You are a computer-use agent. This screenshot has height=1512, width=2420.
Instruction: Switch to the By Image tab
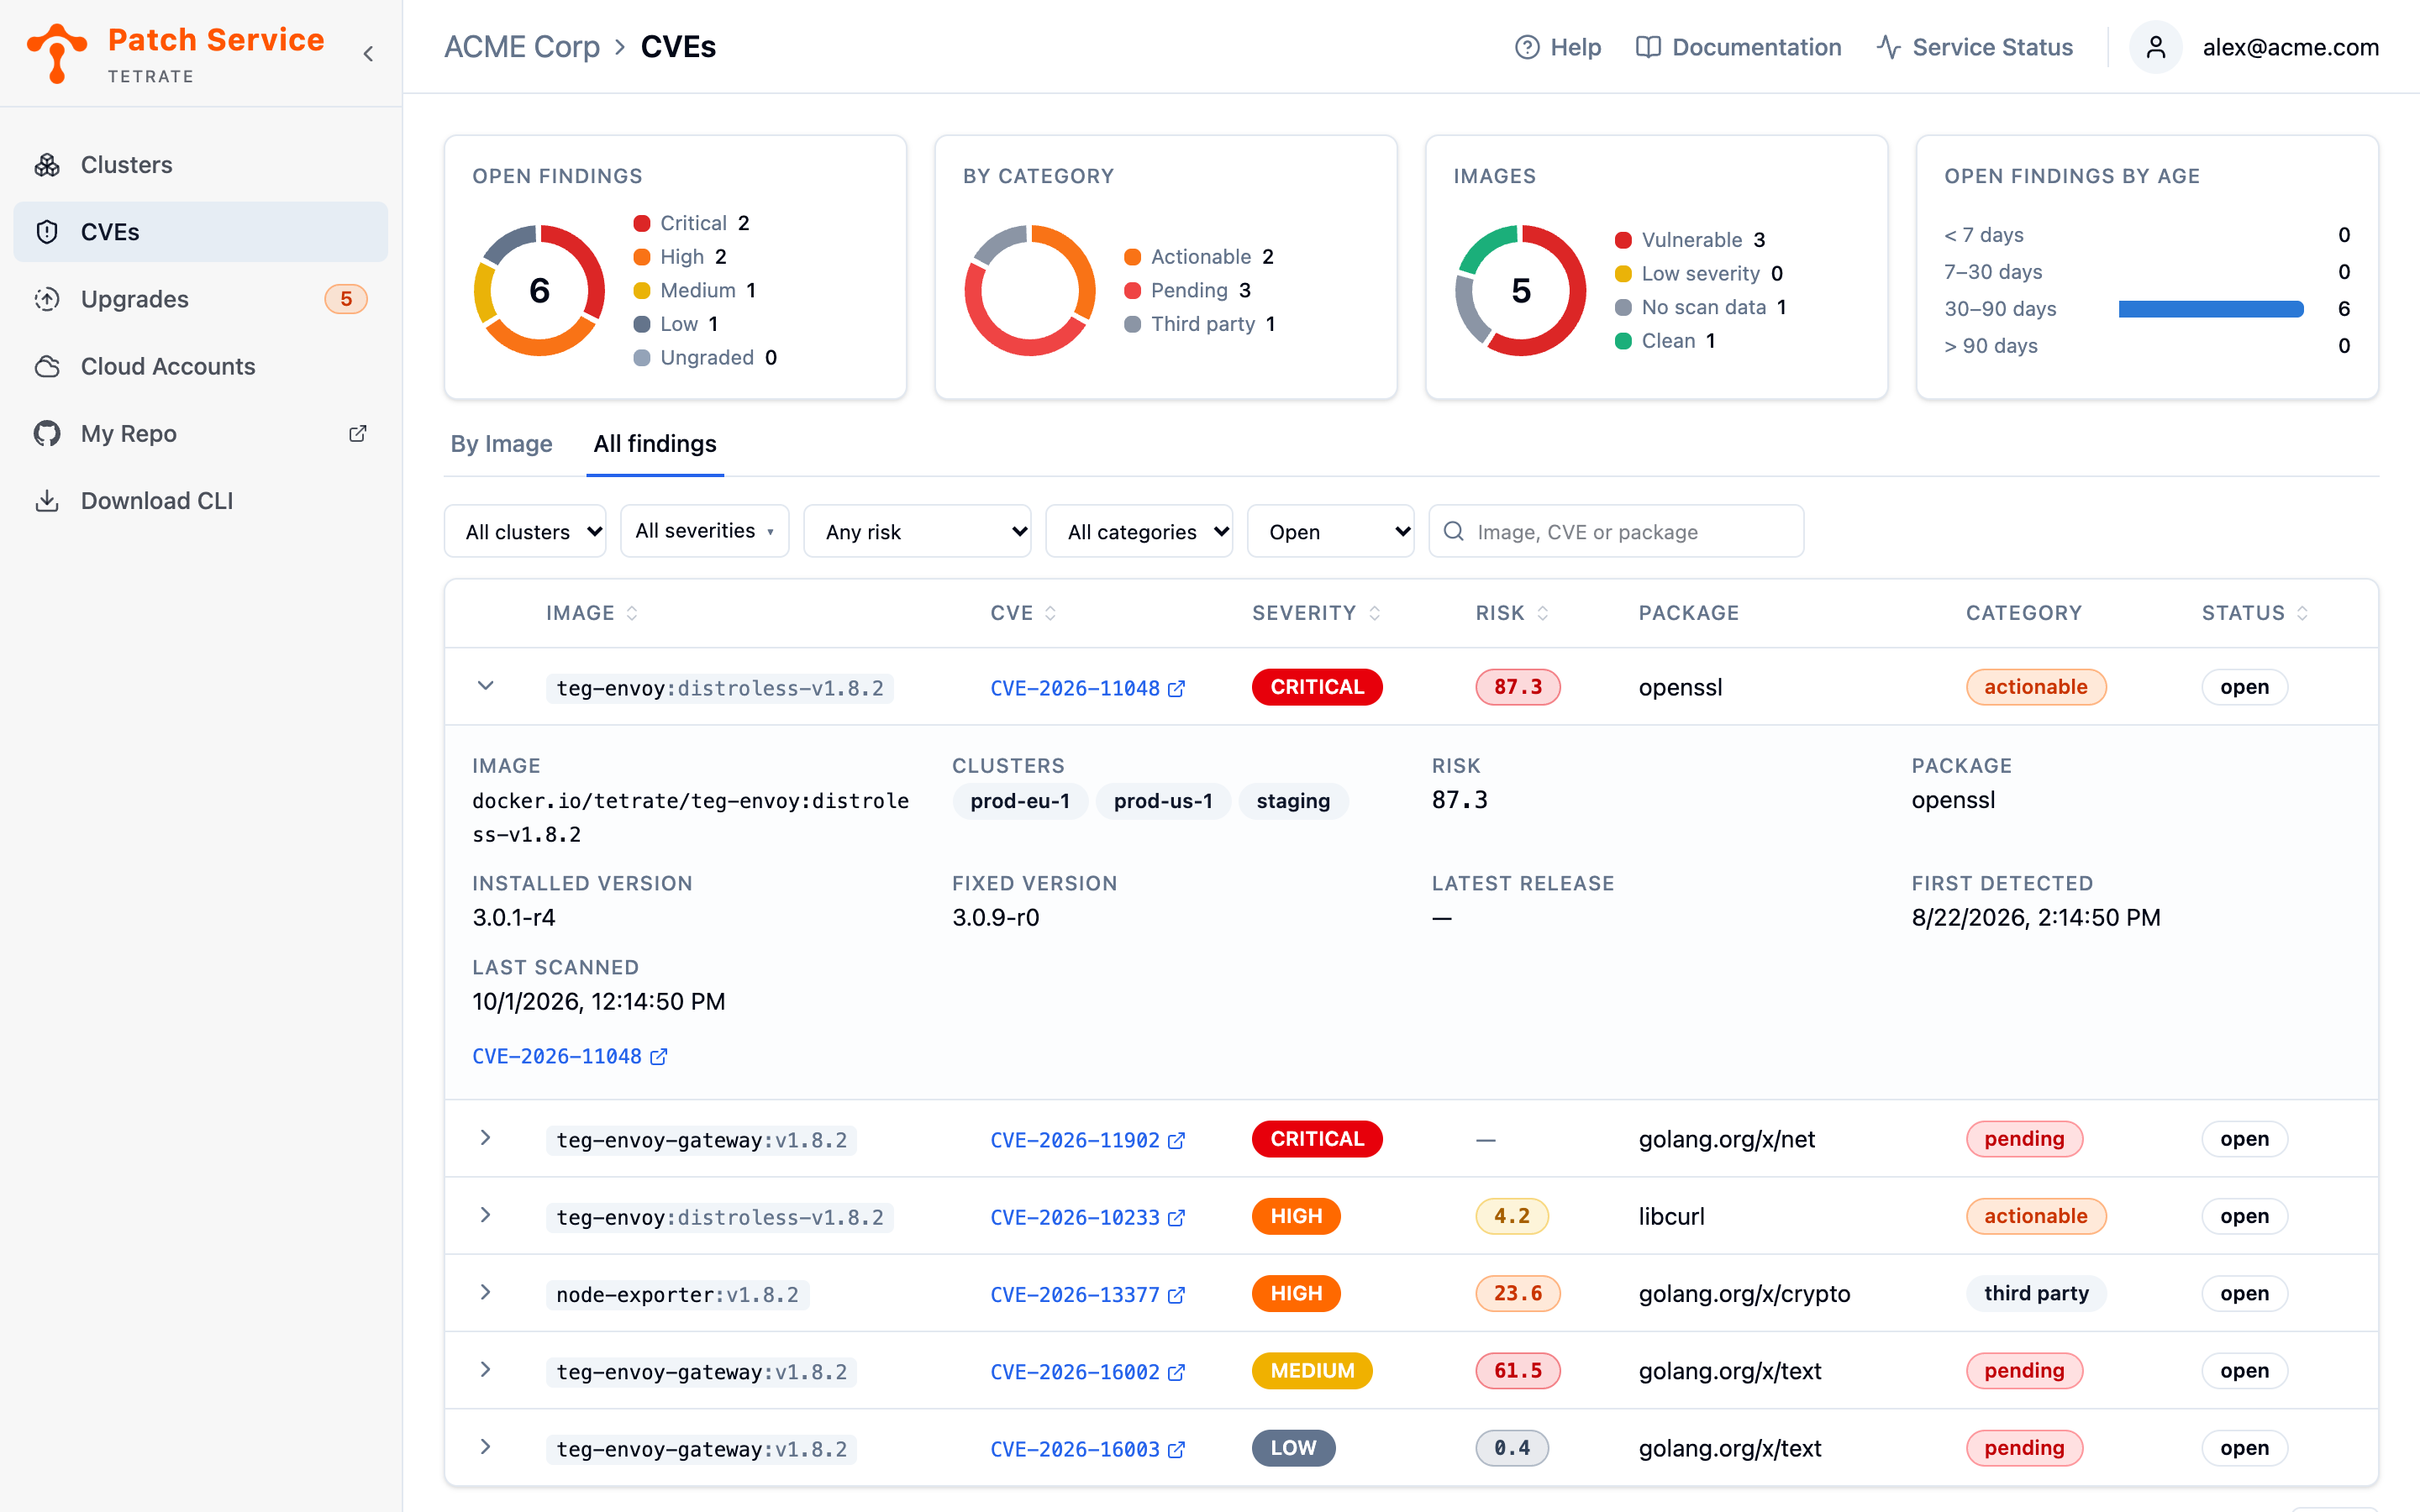point(501,444)
